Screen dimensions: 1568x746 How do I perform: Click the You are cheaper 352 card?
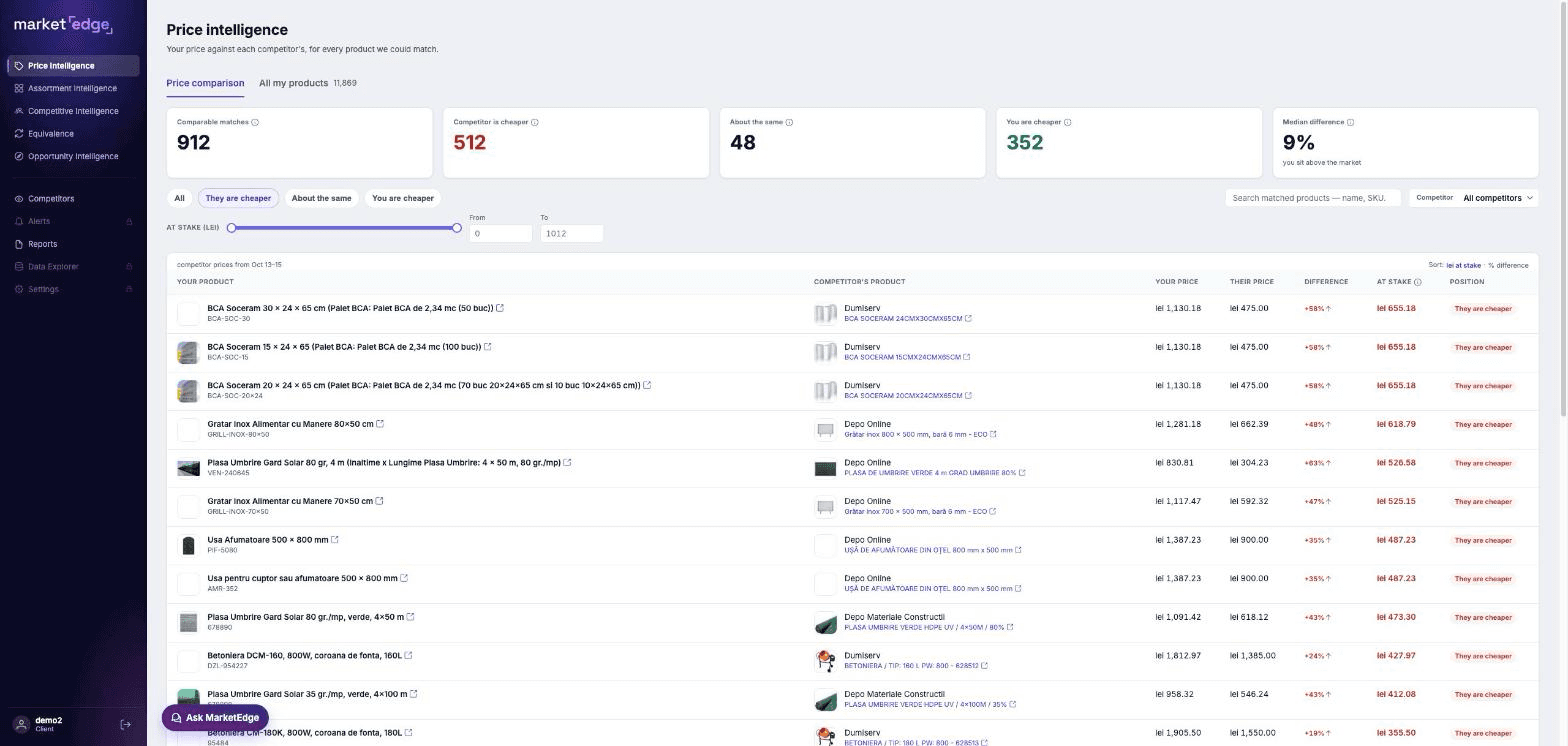point(1129,143)
